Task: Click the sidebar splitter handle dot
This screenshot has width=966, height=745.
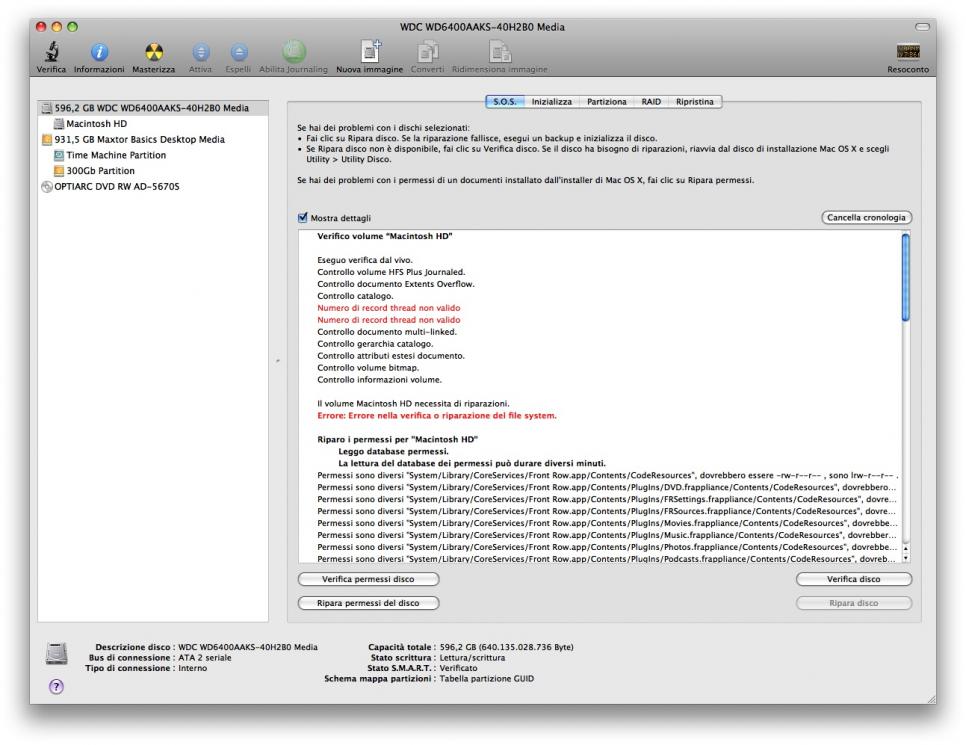Action: [x=278, y=360]
